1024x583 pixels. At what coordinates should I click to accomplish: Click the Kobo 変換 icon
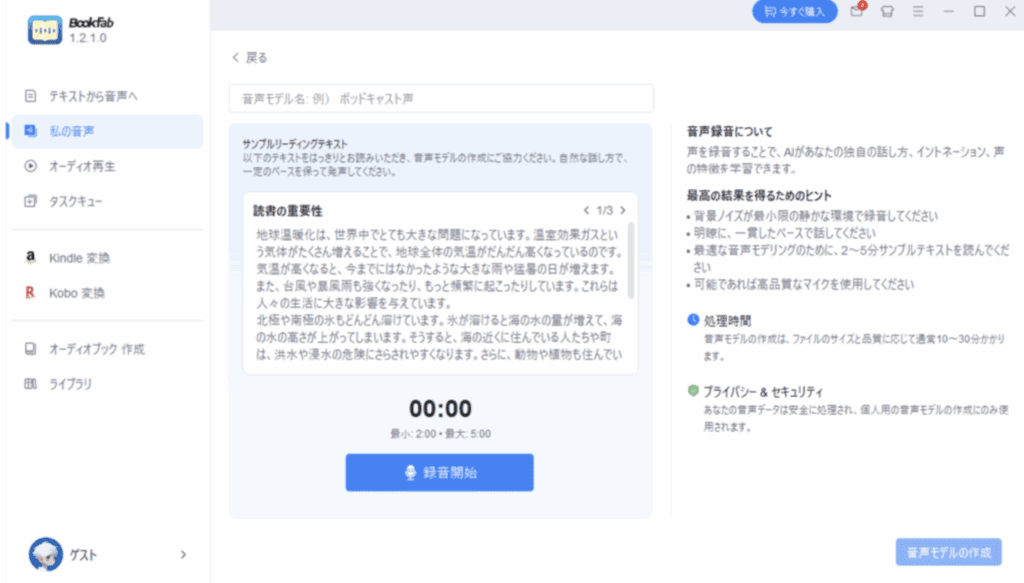pyautogui.click(x=30, y=293)
